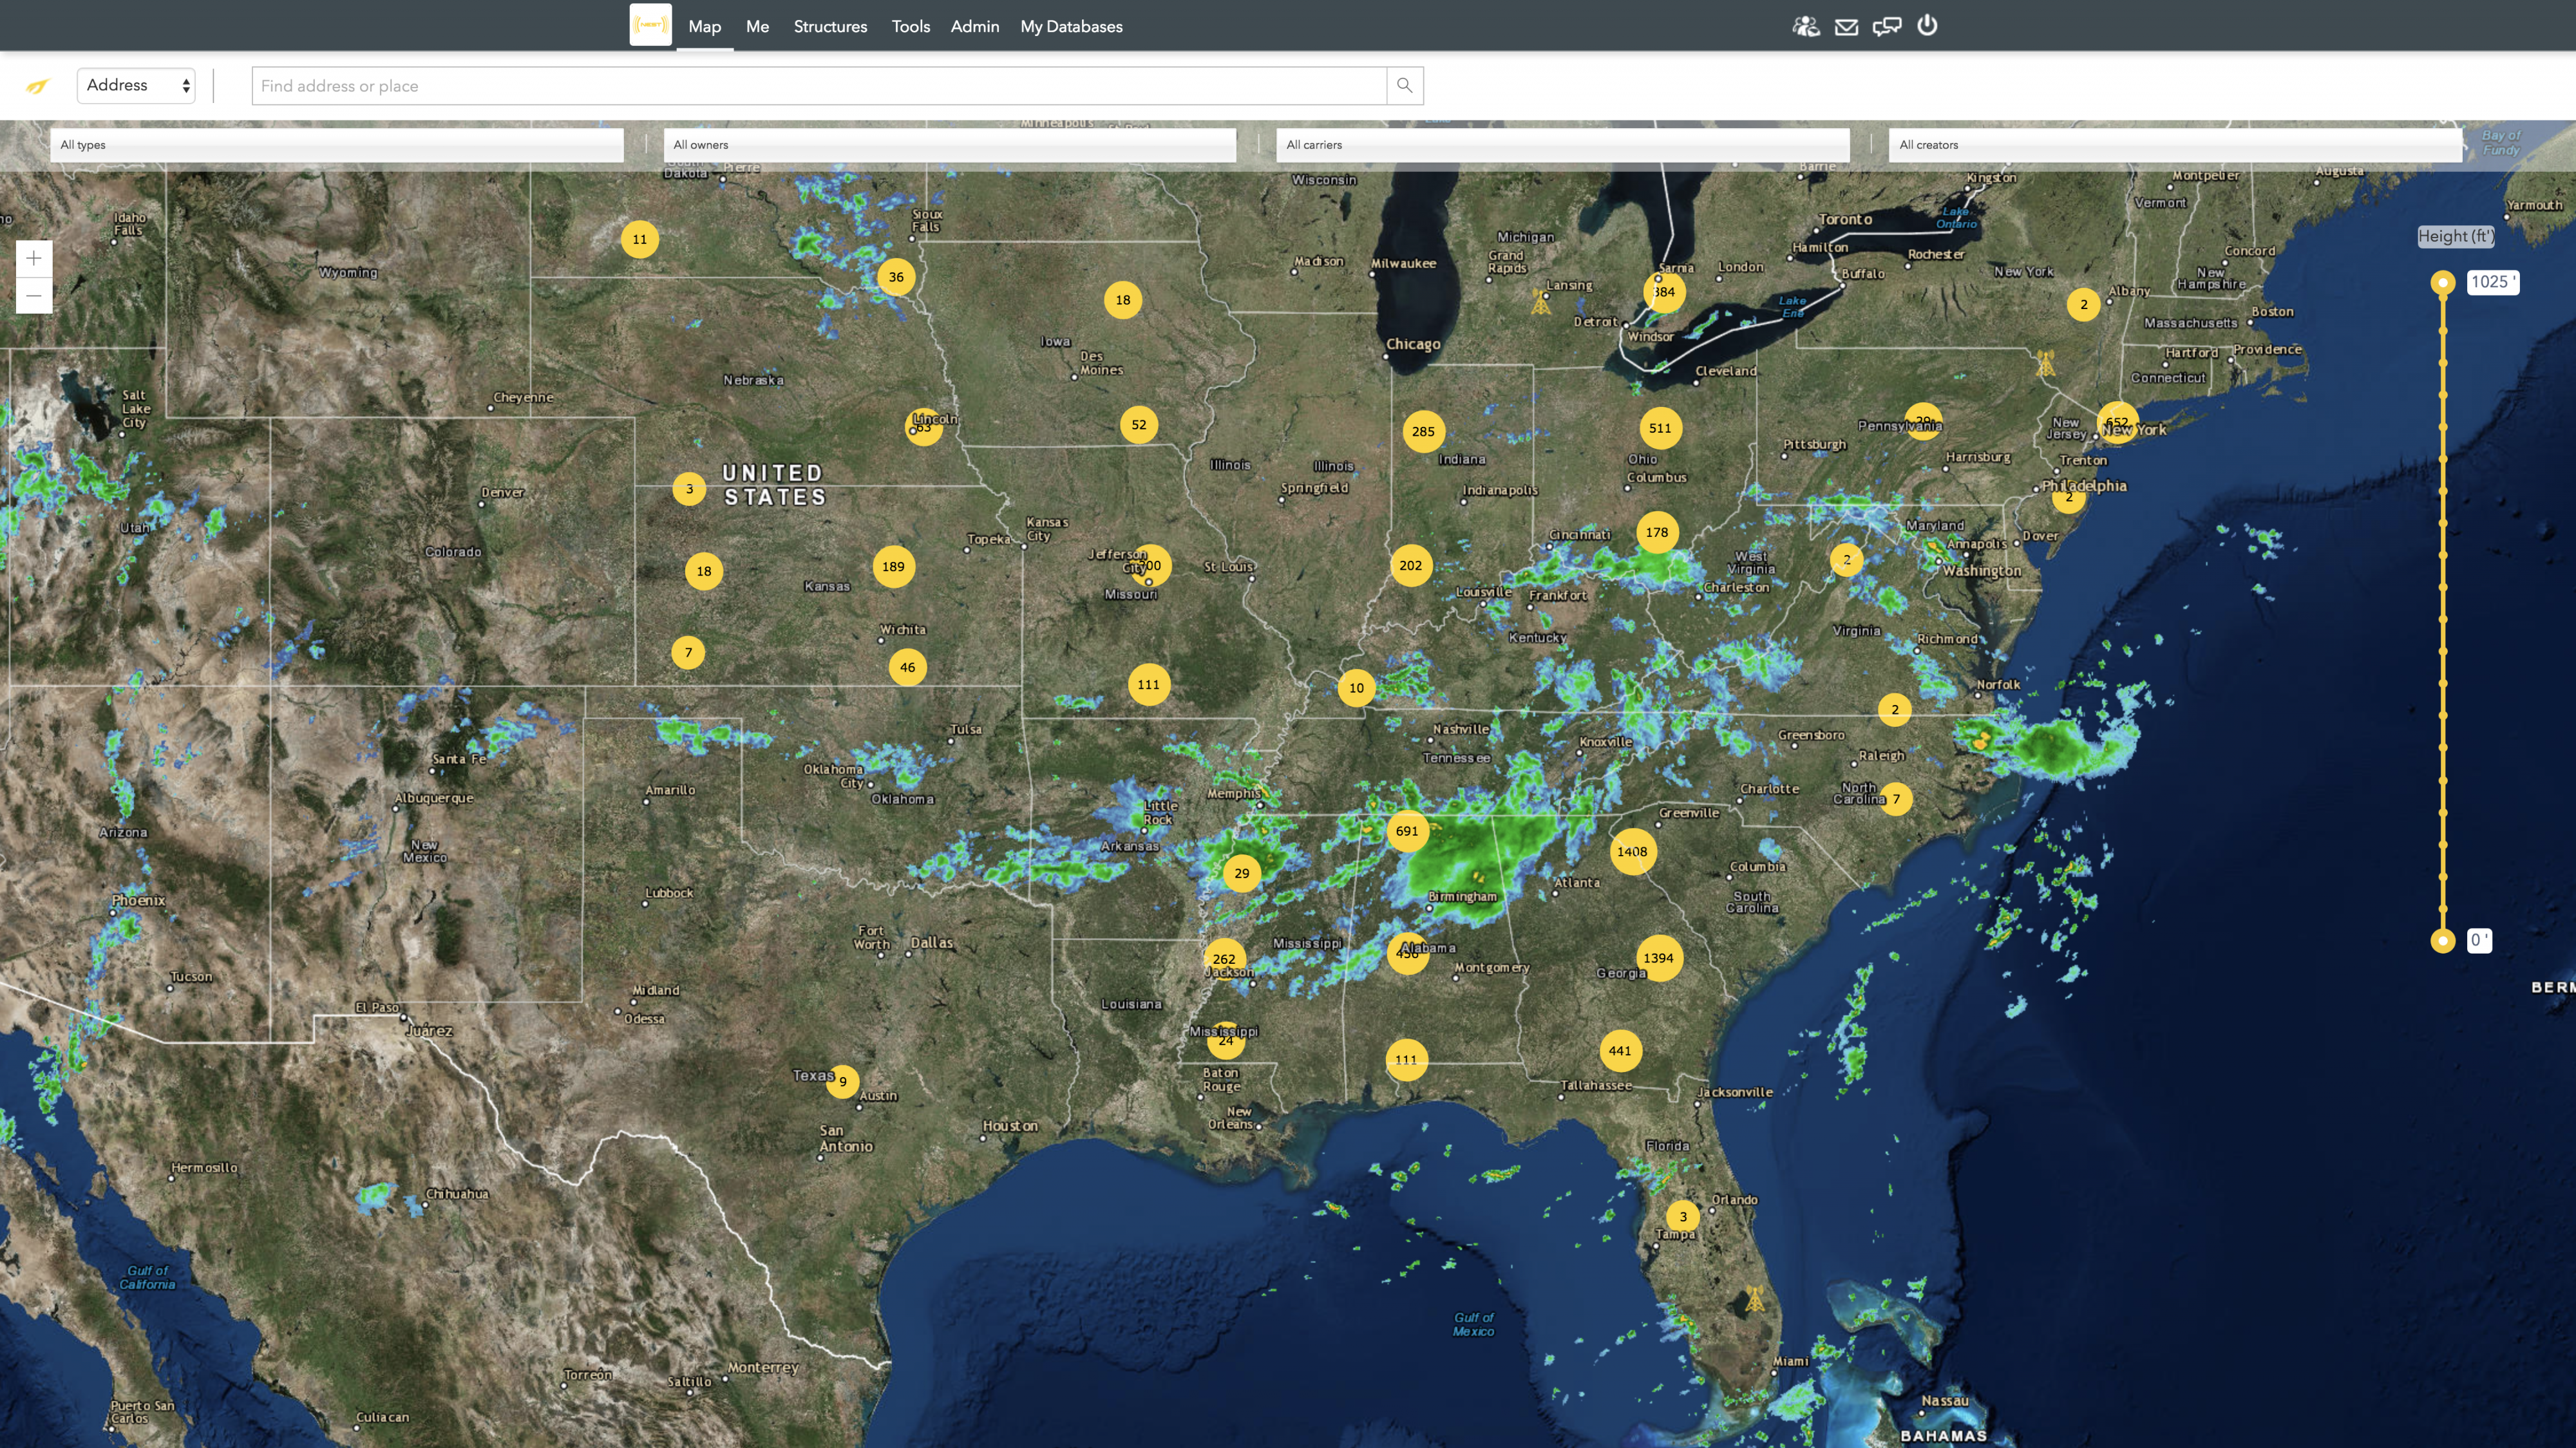Select tower icon near Lansing

coord(1541,301)
